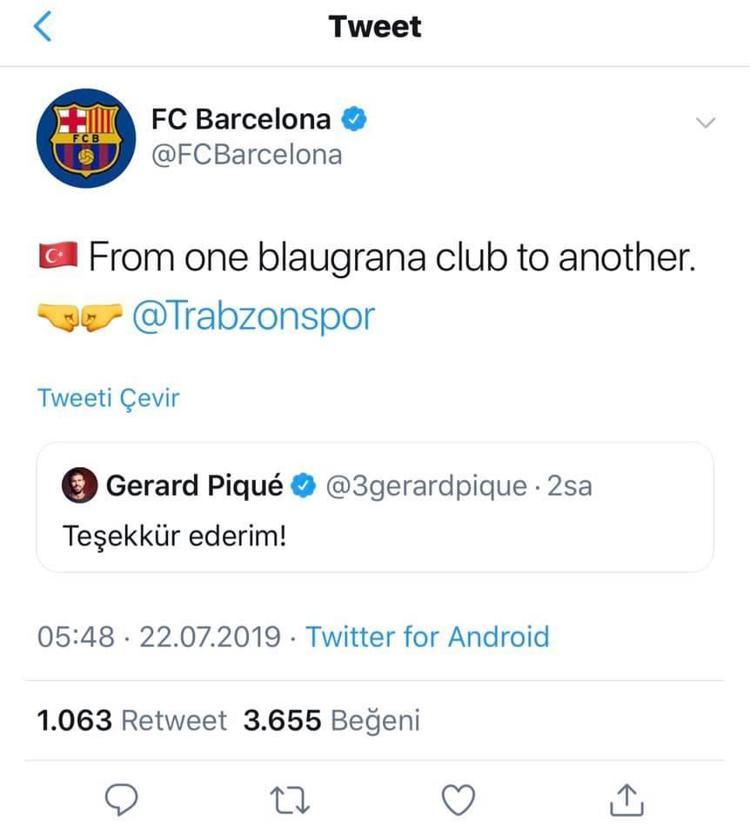
Task: Open the @FCBarcelona handle
Action: (x=246, y=155)
